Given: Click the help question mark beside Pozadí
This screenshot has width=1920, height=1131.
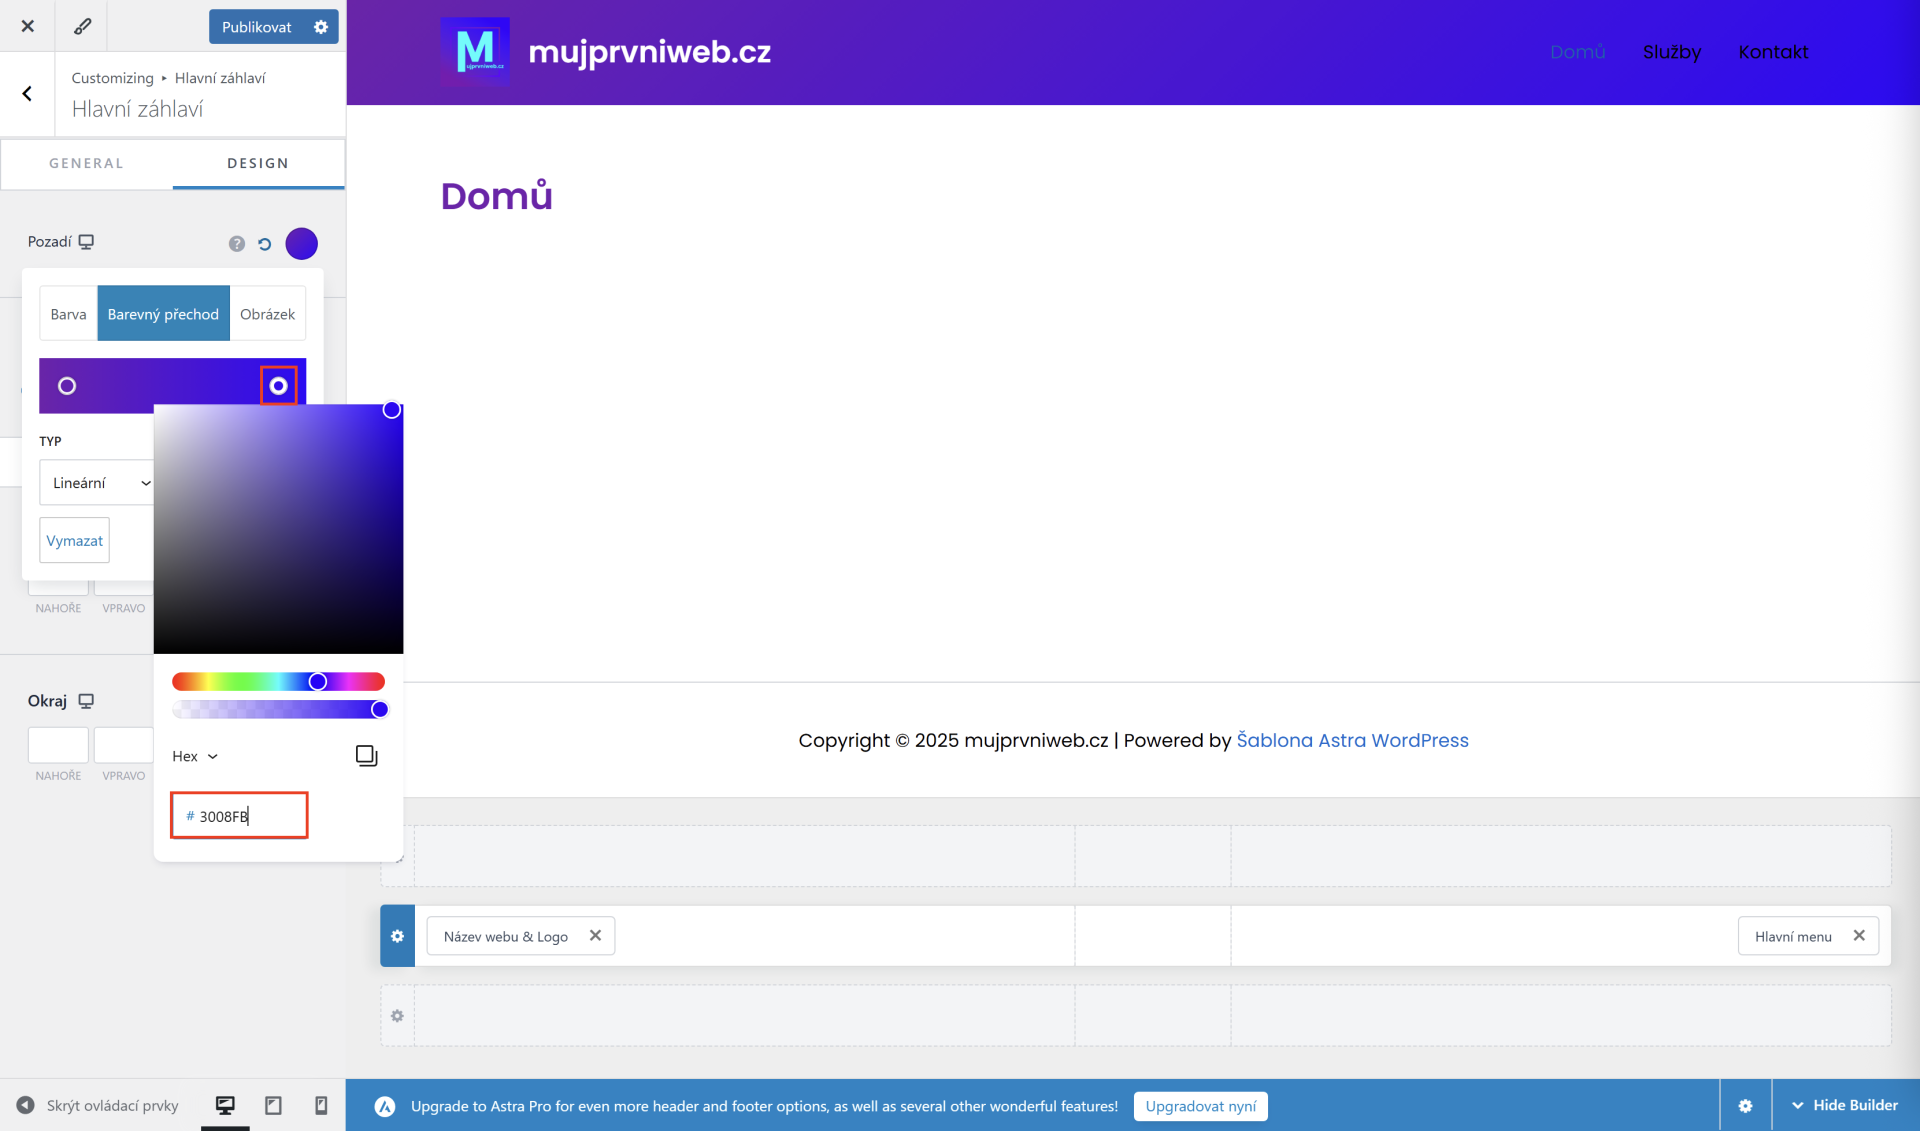Looking at the screenshot, I should (x=237, y=244).
